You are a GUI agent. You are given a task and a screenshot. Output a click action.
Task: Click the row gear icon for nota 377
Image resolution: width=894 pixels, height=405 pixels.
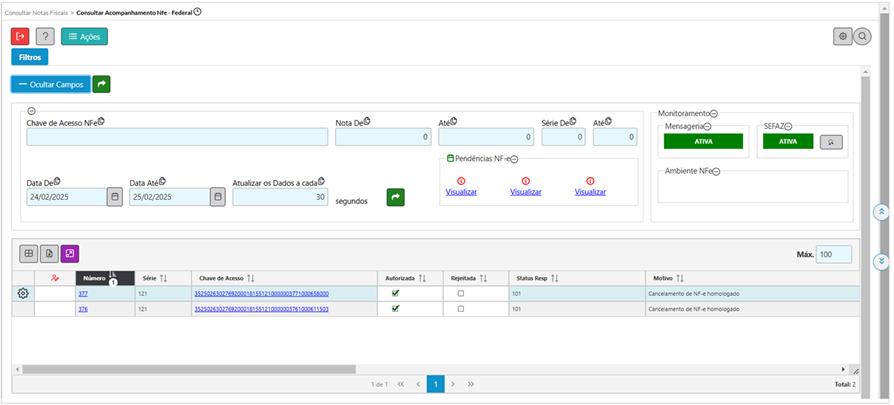[x=23, y=294]
